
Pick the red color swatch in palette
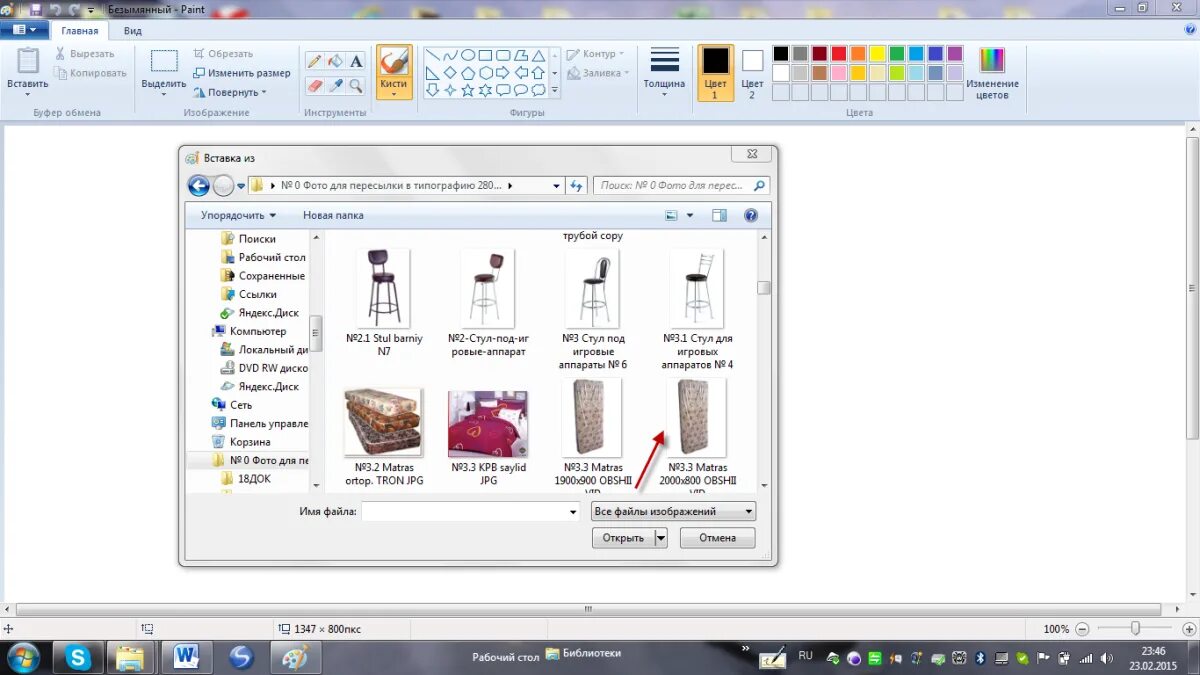[x=839, y=54]
